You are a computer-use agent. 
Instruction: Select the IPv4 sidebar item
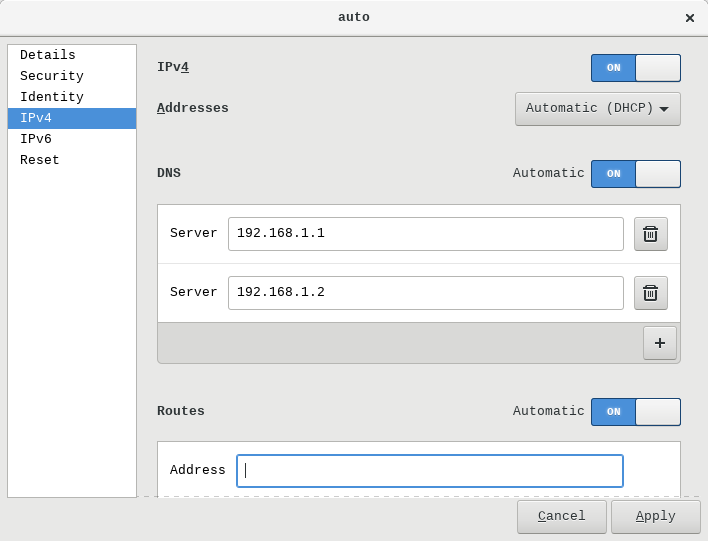[x=72, y=118]
